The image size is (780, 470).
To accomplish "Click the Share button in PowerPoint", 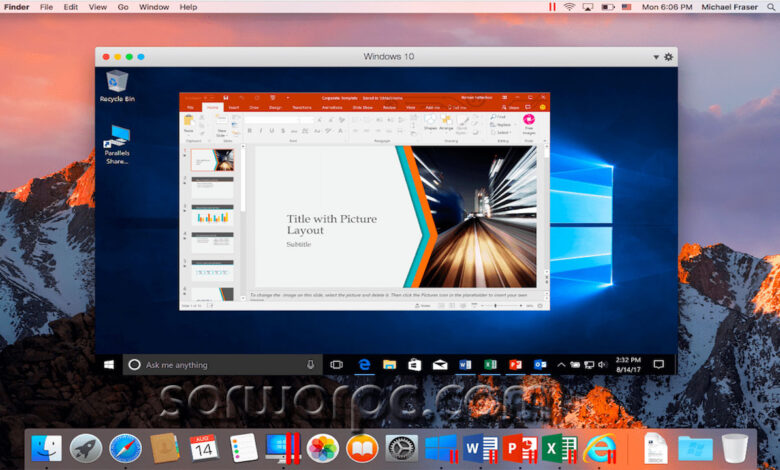I will pos(511,107).
